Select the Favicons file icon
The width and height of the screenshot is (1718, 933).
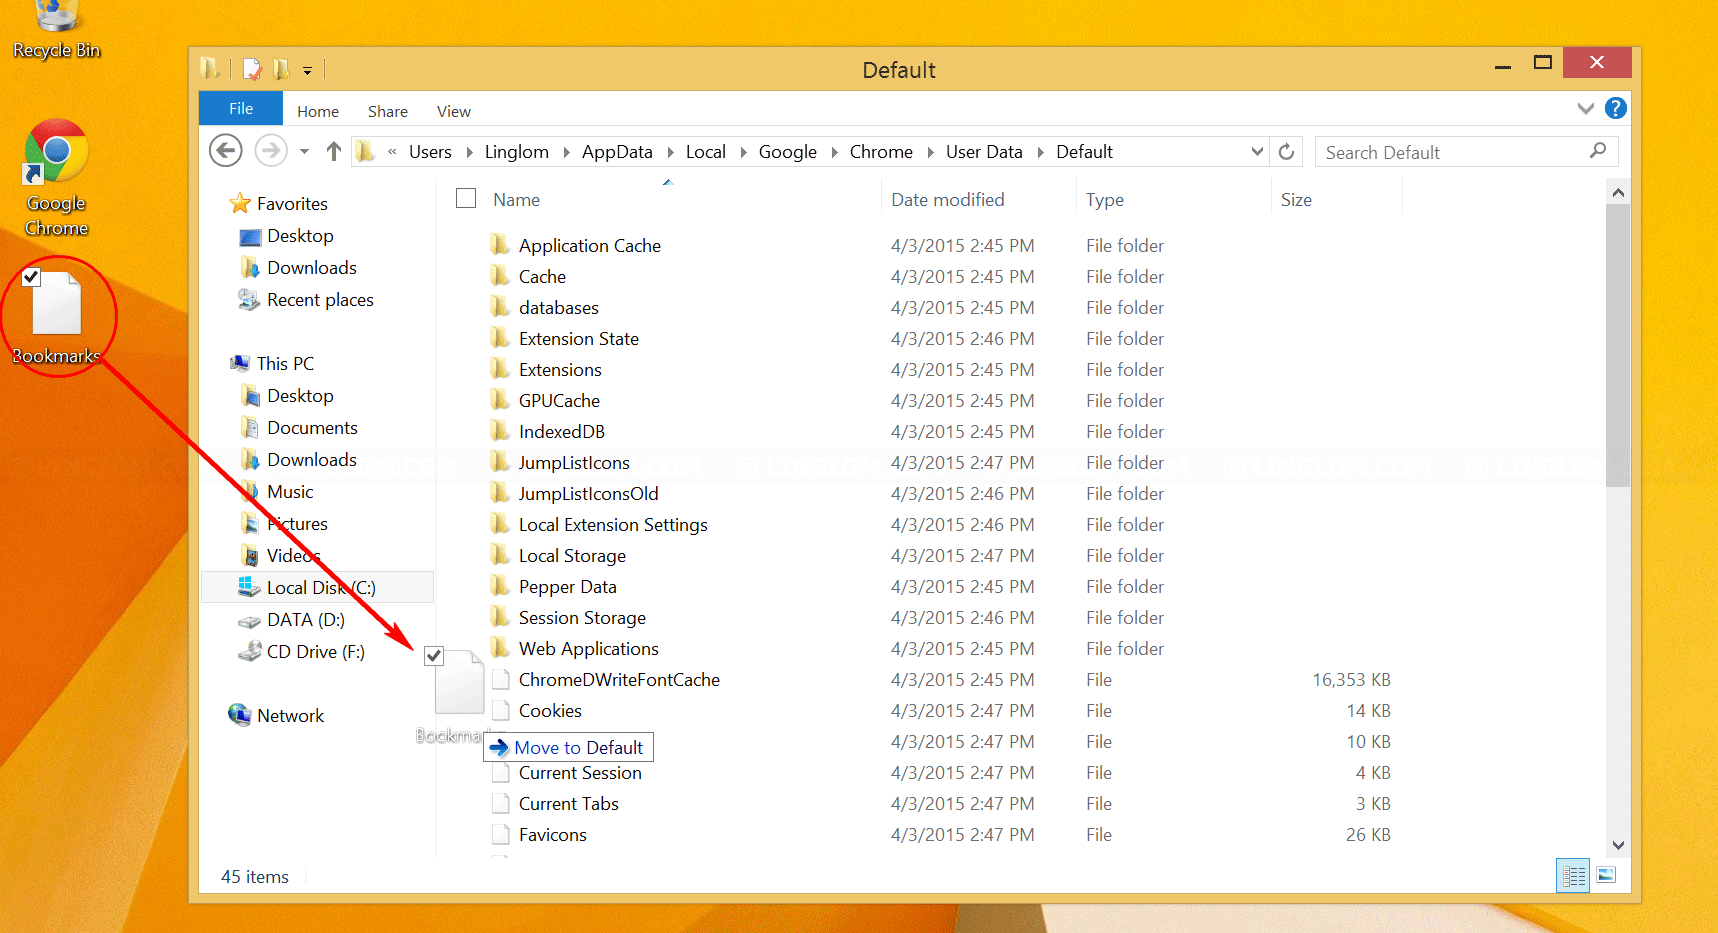501,834
